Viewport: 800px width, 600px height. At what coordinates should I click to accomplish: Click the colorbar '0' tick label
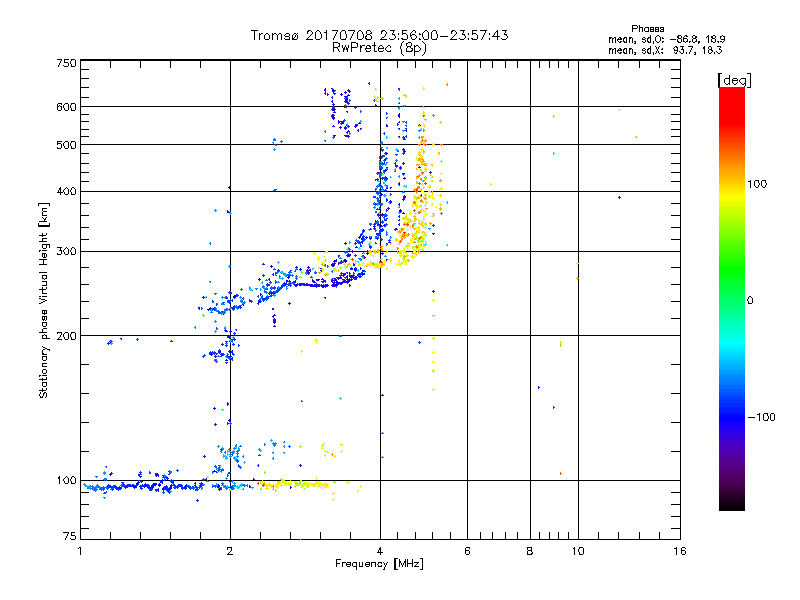[x=750, y=300]
